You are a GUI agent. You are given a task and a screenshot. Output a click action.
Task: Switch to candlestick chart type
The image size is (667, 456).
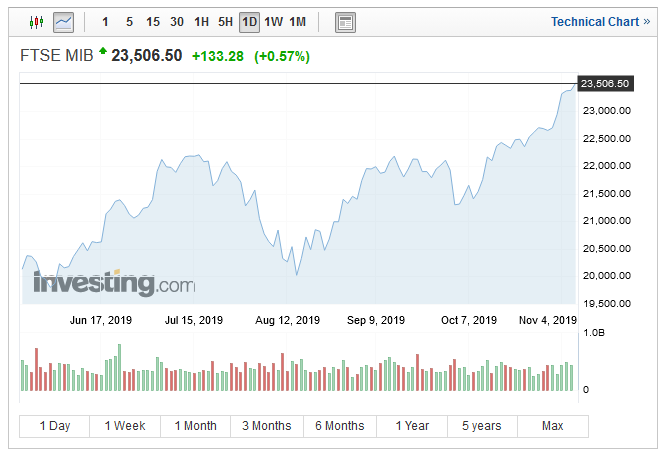click(x=37, y=22)
